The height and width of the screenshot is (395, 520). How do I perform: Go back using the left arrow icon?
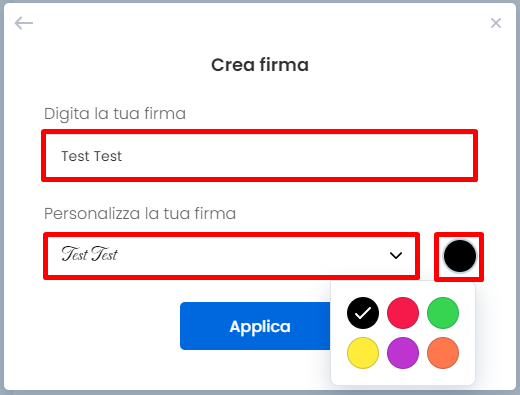coord(24,23)
